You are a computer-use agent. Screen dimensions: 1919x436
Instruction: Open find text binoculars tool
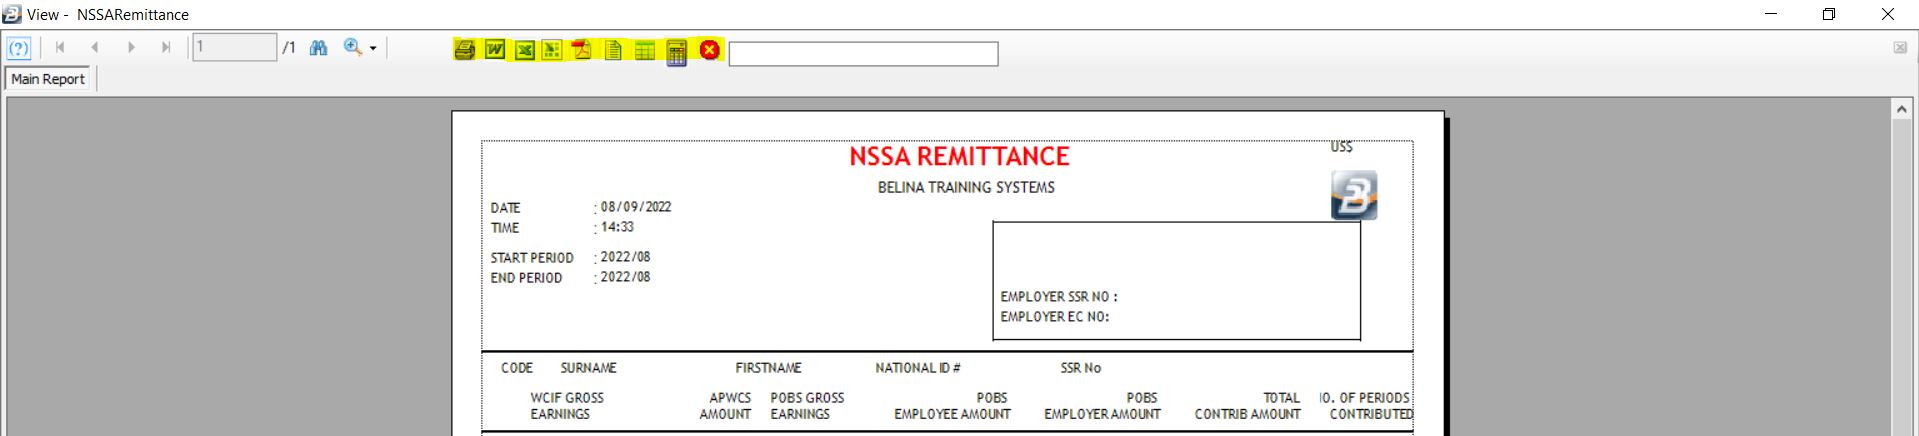click(319, 48)
